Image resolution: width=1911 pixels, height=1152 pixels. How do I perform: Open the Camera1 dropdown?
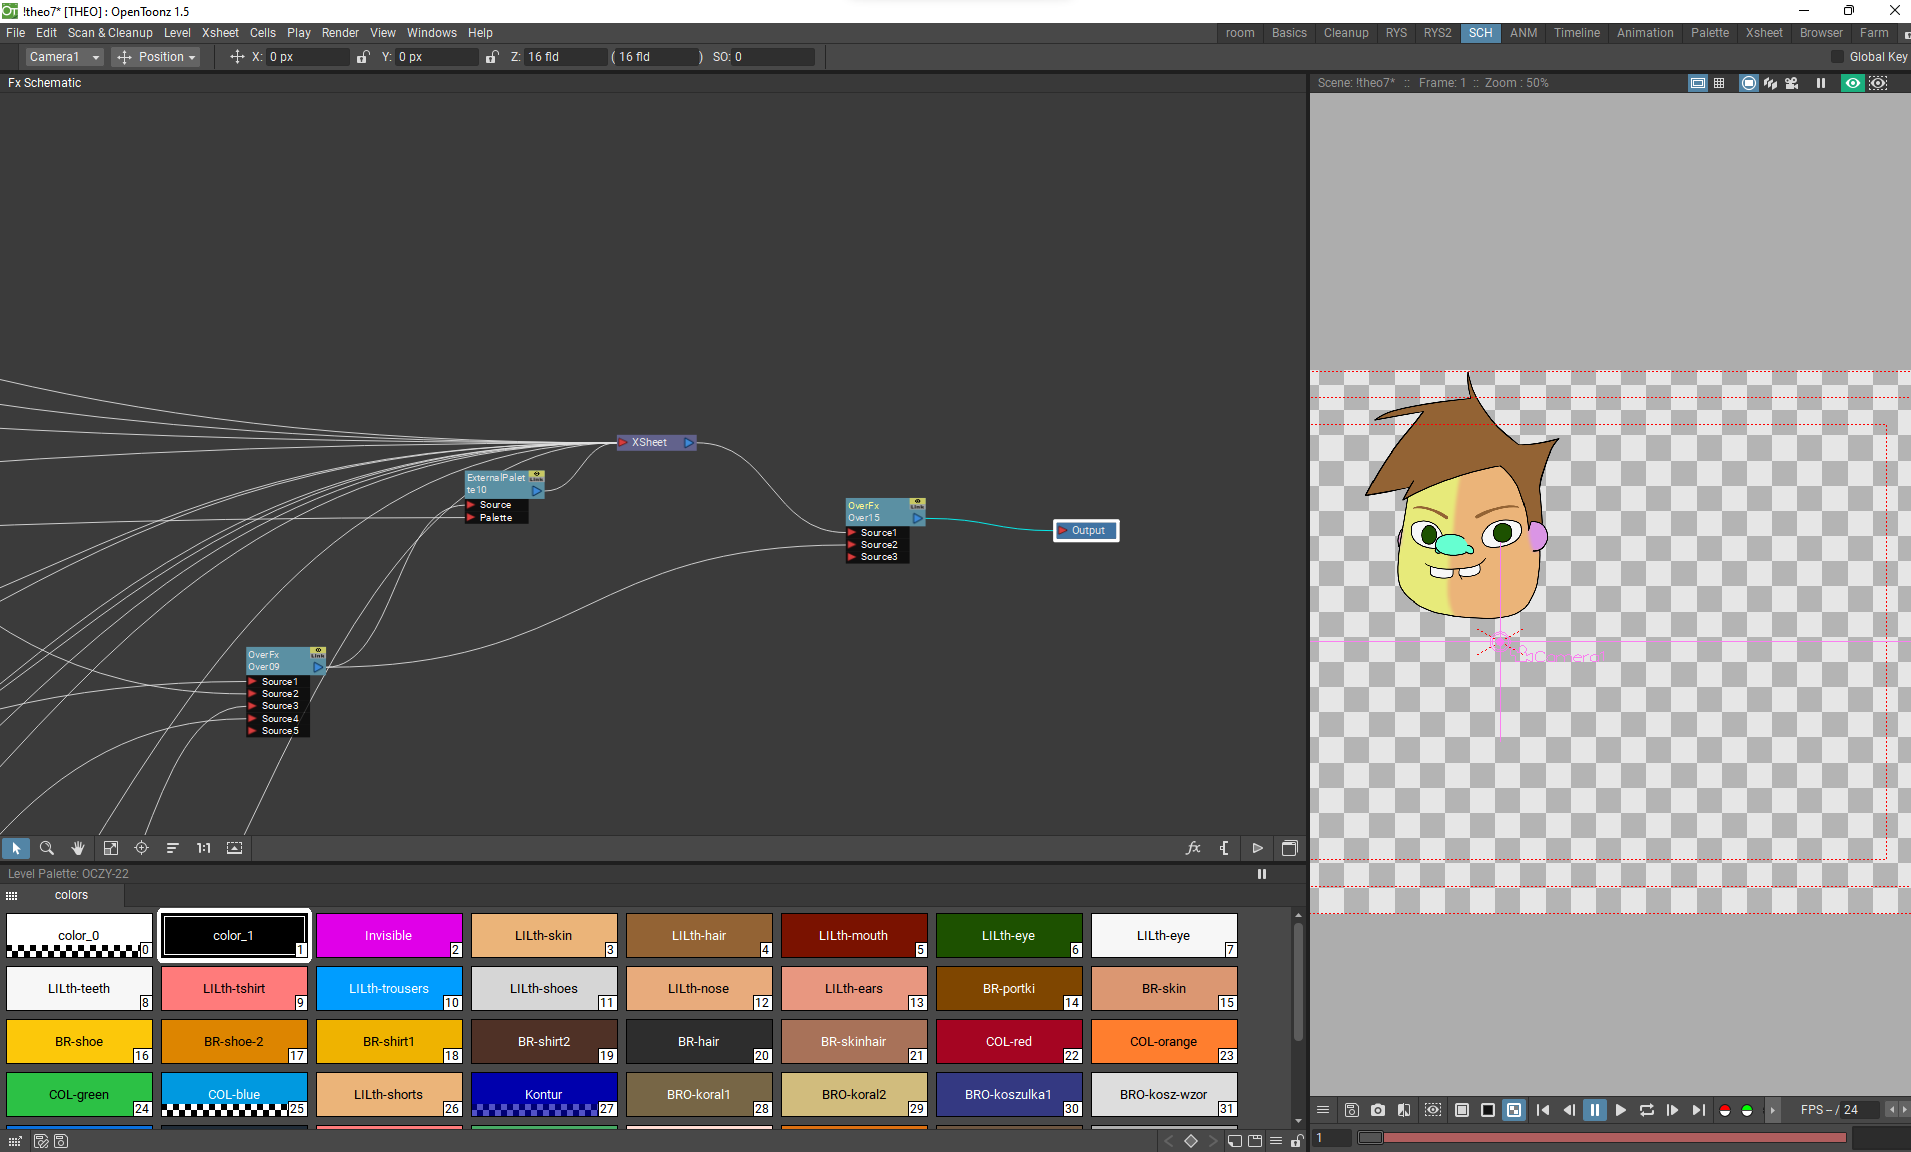coord(62,57)
